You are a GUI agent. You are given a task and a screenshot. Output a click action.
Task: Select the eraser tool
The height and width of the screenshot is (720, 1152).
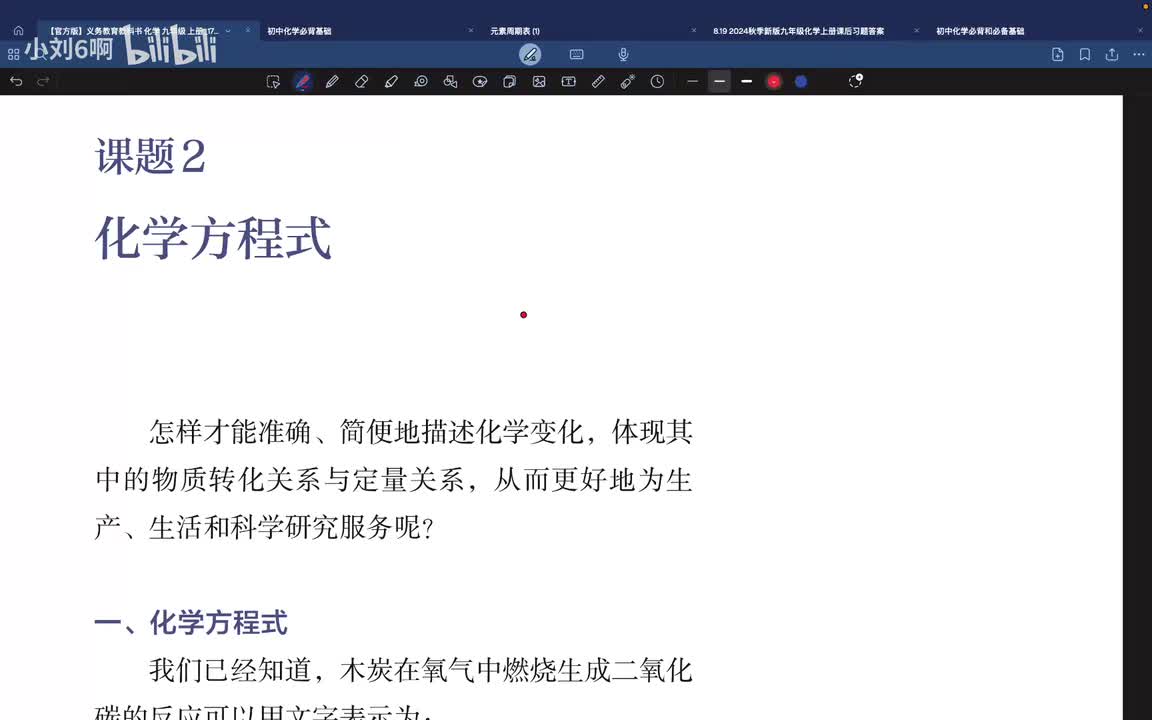point(361,82)
